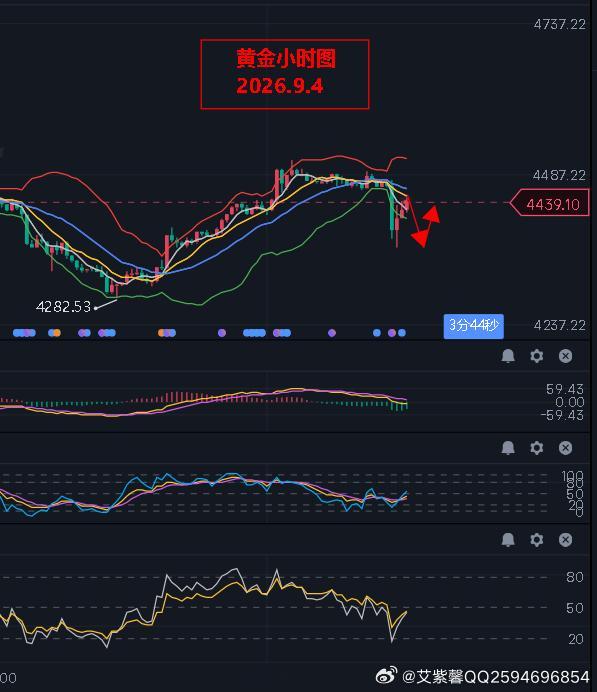This screenshot has height=692, width=597.
Task: Select the -59.43 MACD scale value
Action: (x=562, y=415)
